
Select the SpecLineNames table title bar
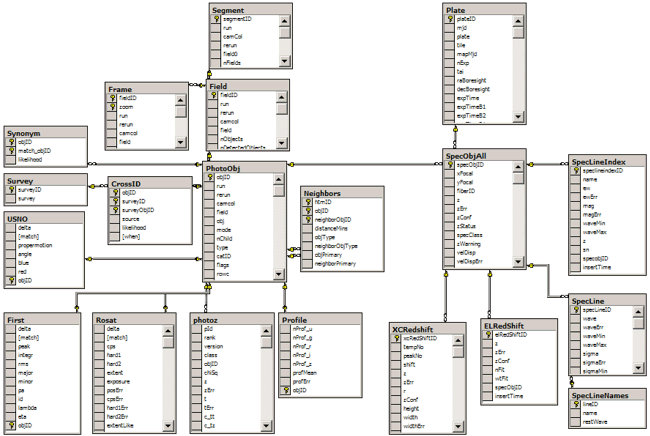coord(604,395)
